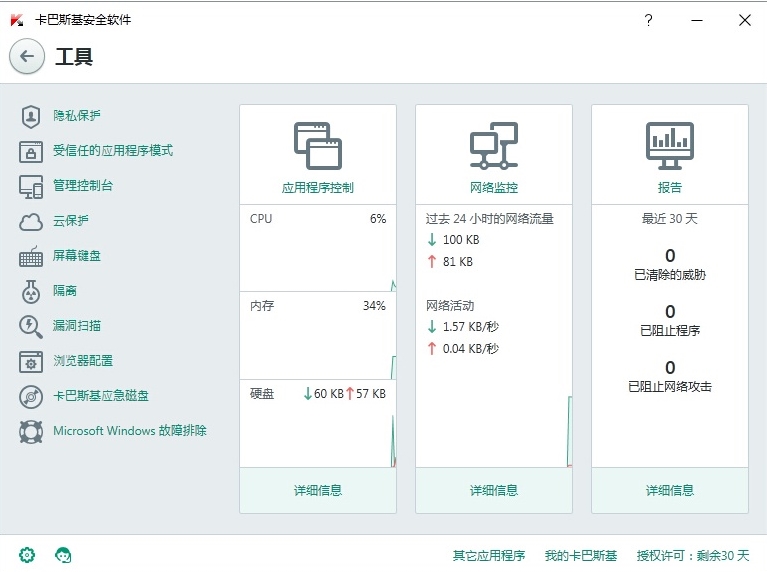Screen dimensions: 767x572
Task: Start 漏洞扫描 from the sidebar
Action: 77,325
